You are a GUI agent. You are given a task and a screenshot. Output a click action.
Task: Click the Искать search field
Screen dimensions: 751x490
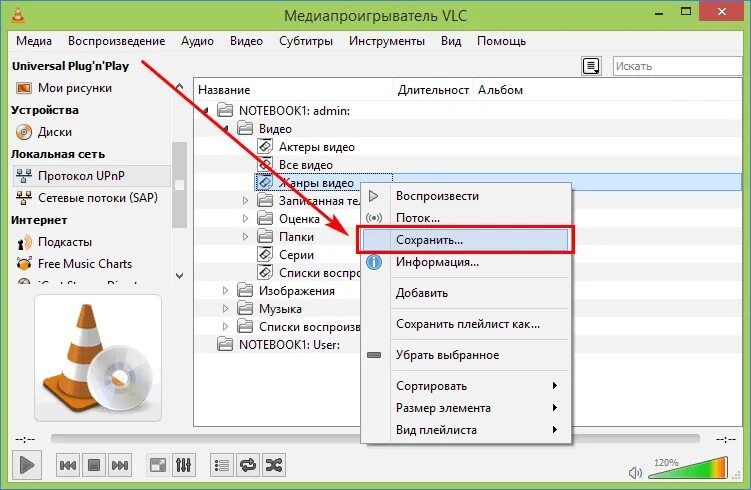coord(677,66)
